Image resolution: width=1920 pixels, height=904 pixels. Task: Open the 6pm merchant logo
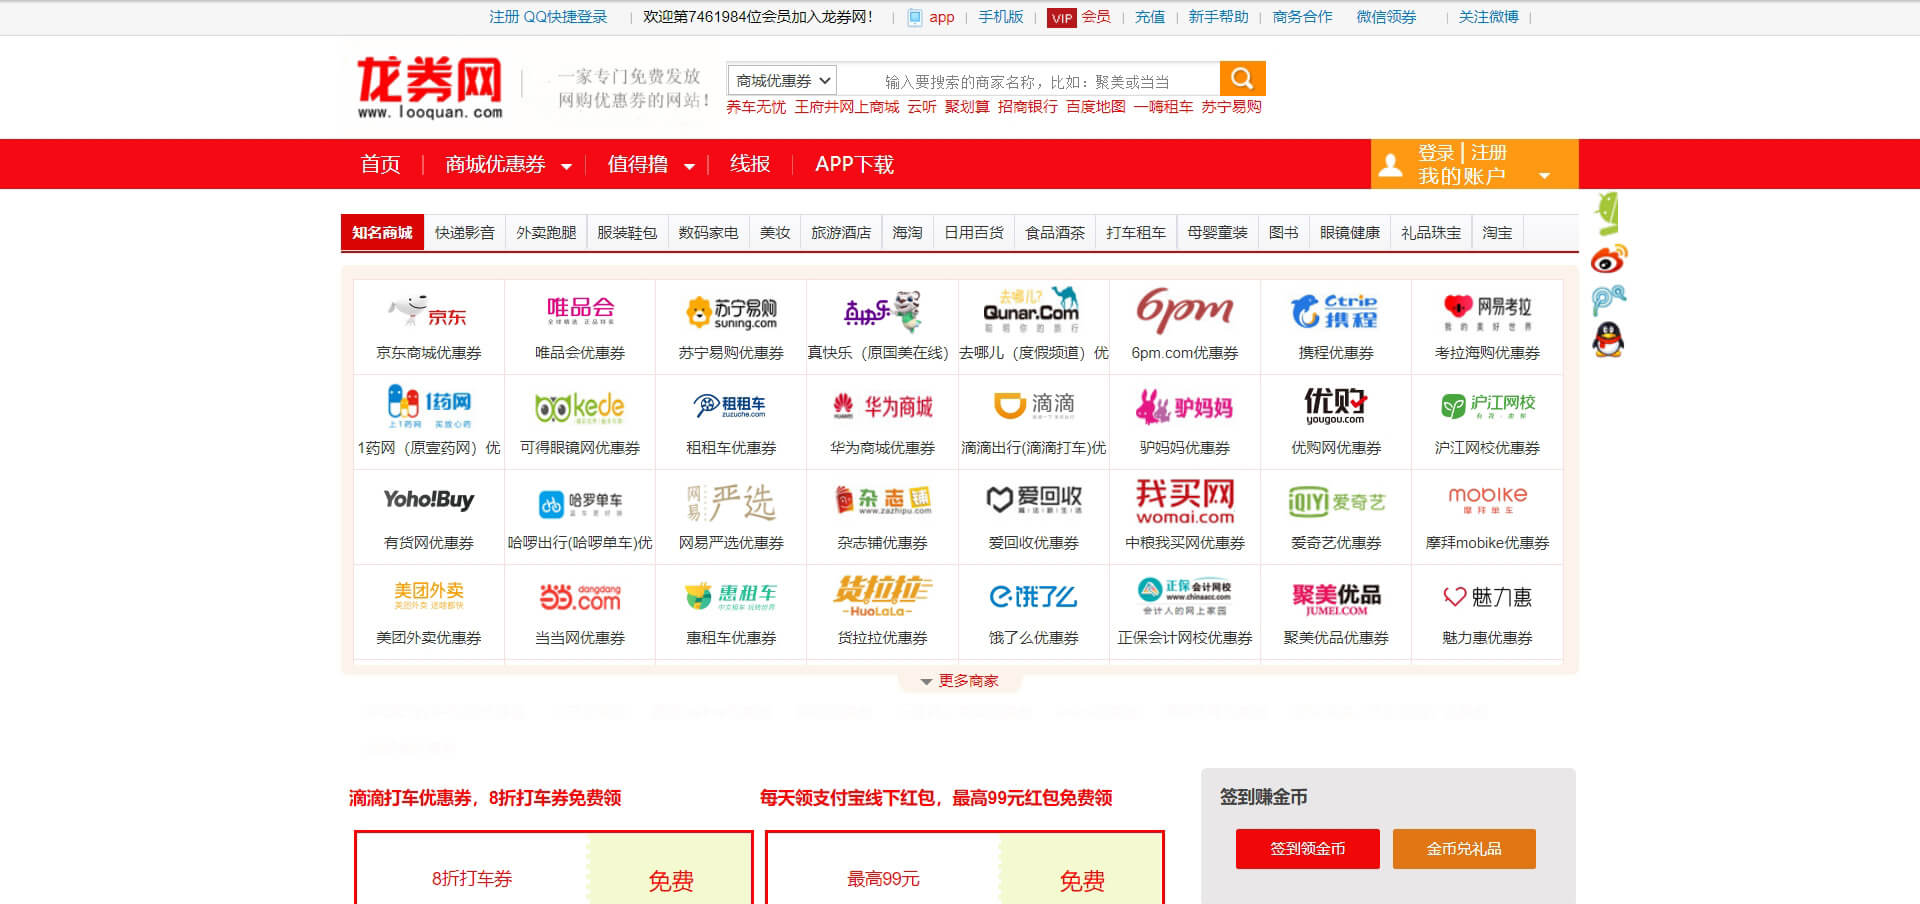point(1185,310)
